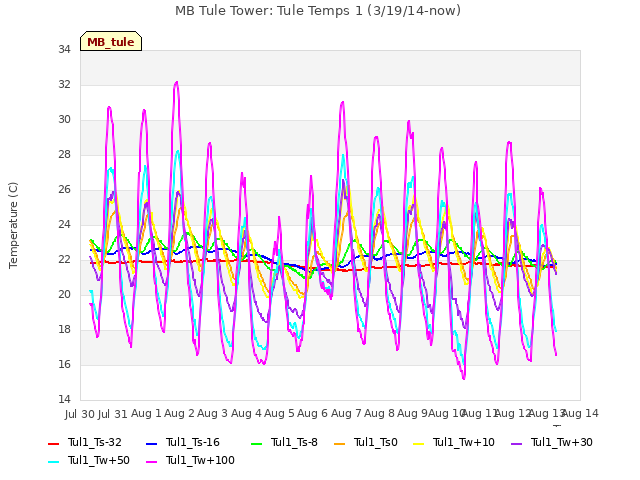Image resolution: width=640 pixels, height=480 pixels.
Task: Select legend text Tul1_Ts0
Action: tap(376, 442)
